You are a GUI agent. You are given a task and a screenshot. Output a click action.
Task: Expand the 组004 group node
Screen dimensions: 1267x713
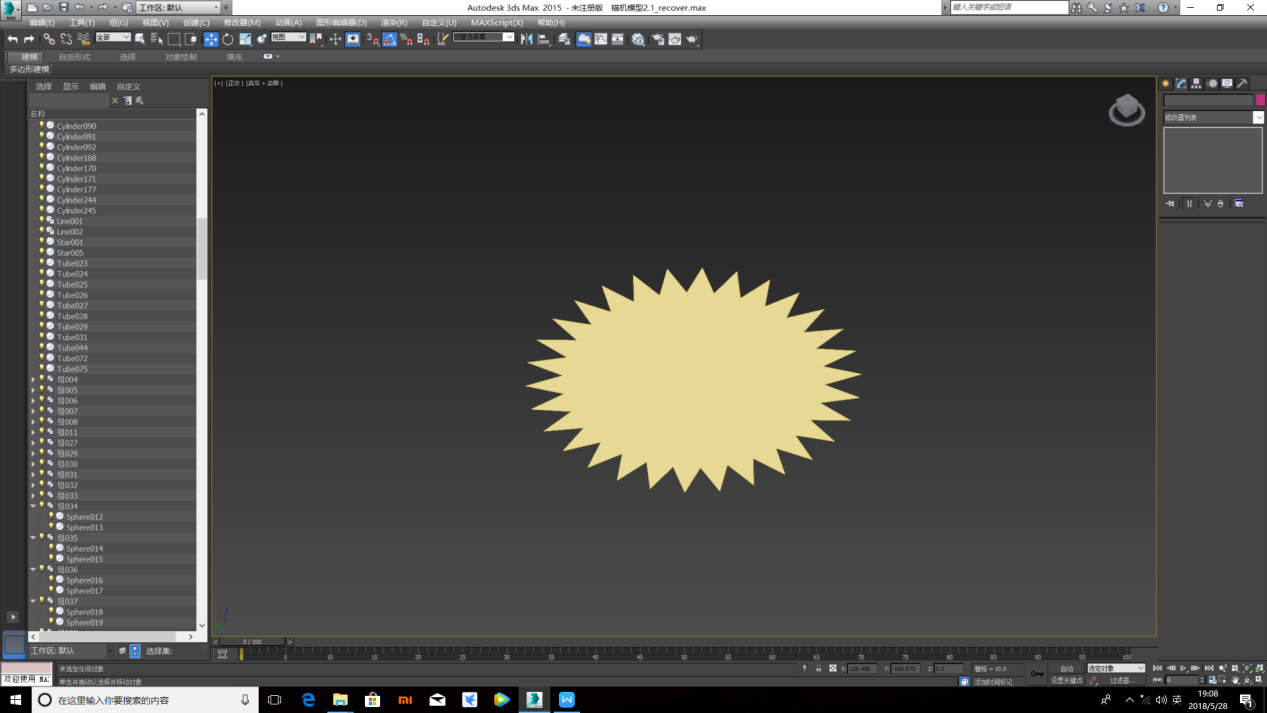point(33,380)
